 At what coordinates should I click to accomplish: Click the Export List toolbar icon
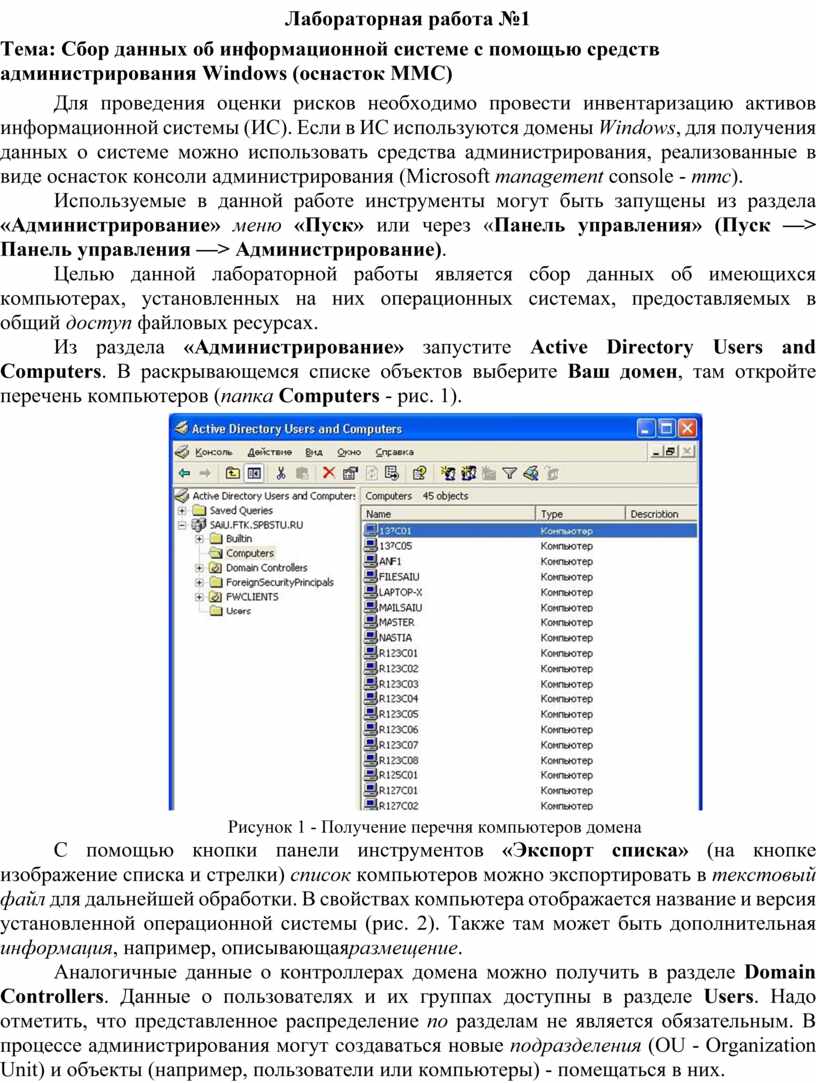coord(392,473)
